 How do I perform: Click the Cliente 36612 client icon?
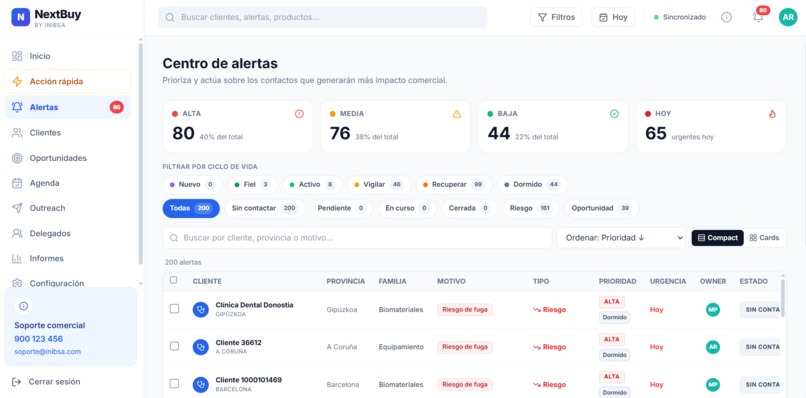200,347
